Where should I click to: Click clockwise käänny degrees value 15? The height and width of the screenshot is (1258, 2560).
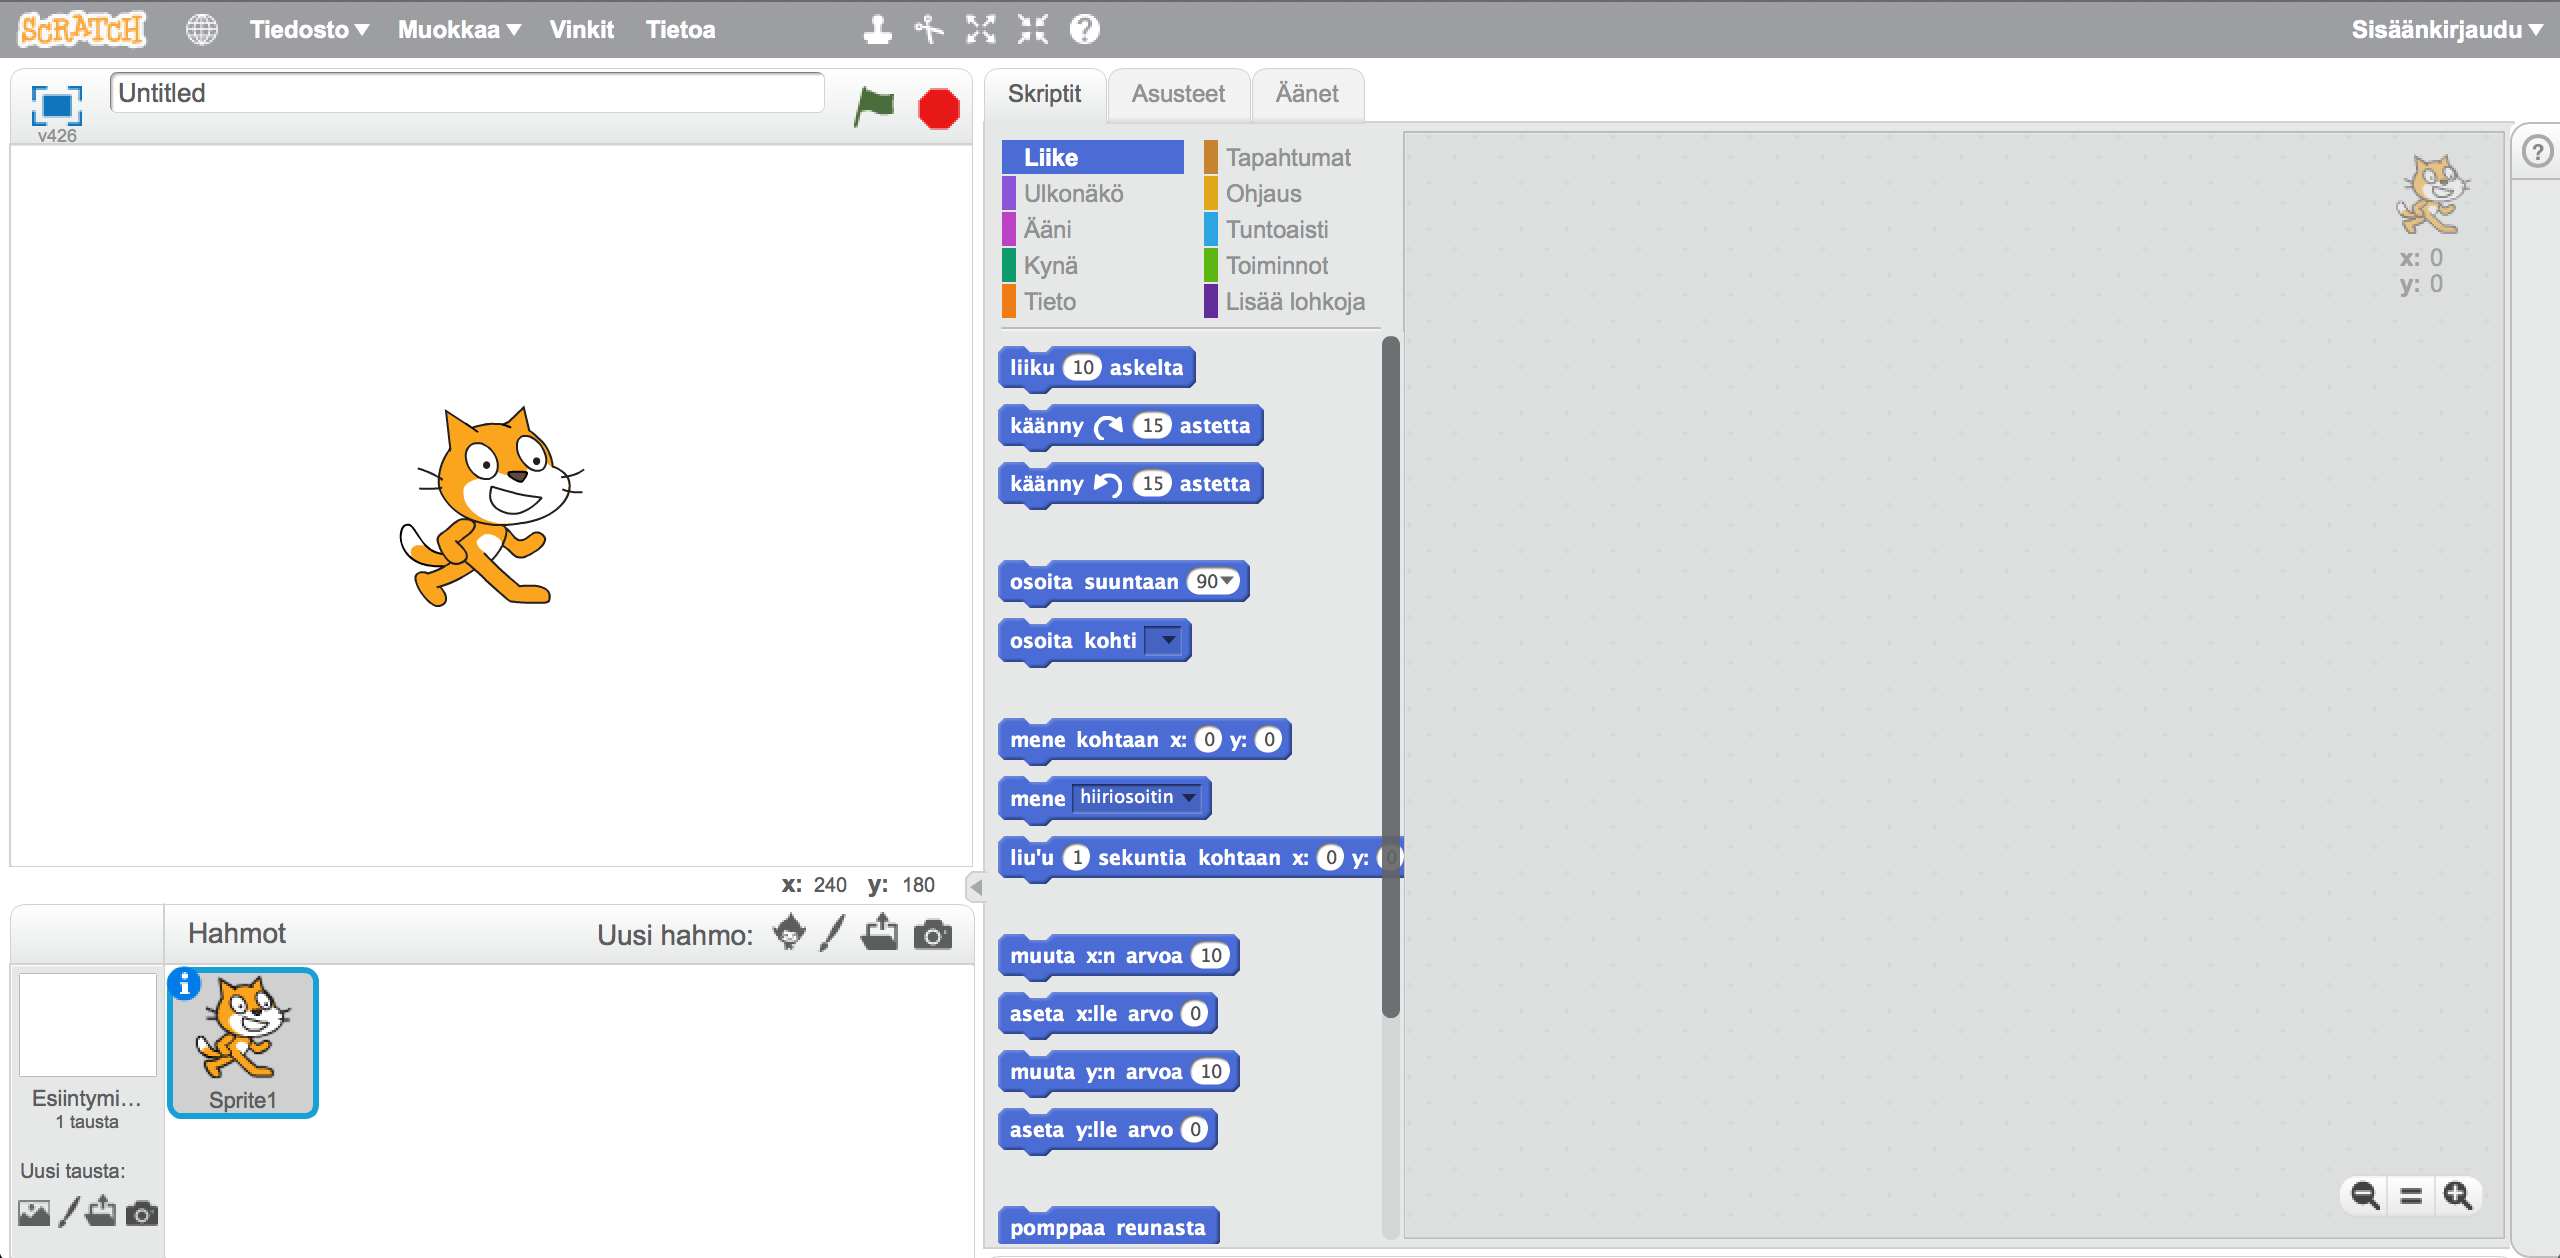[x=1152, y=425]
